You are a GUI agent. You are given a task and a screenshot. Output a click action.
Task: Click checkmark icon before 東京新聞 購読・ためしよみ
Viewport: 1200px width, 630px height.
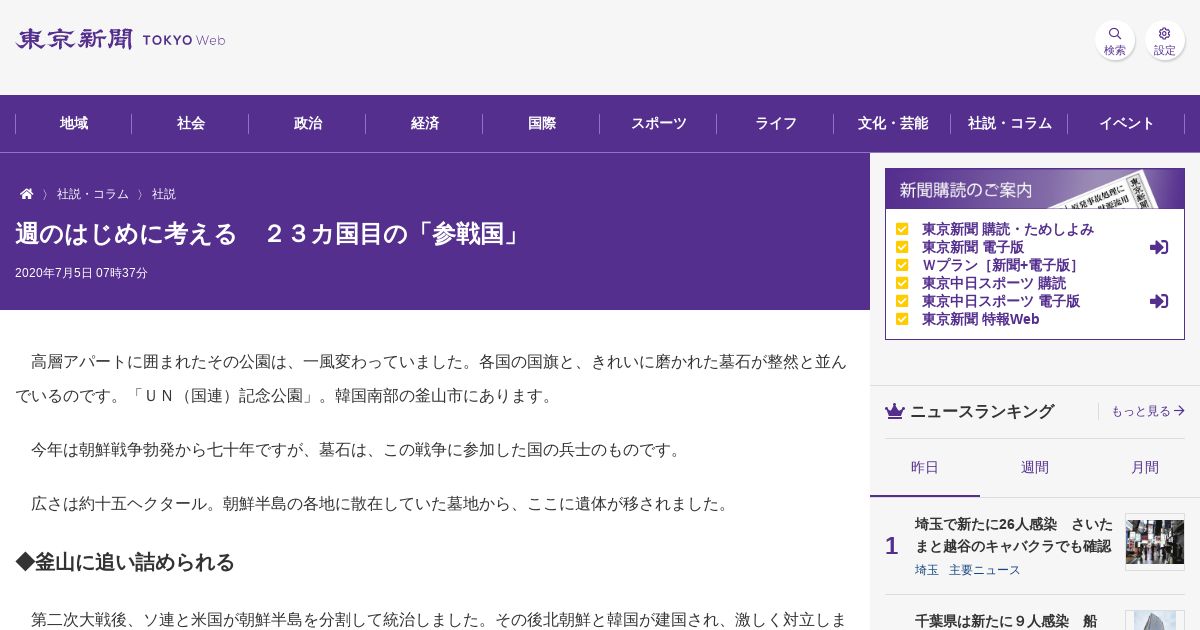(902, 229)
